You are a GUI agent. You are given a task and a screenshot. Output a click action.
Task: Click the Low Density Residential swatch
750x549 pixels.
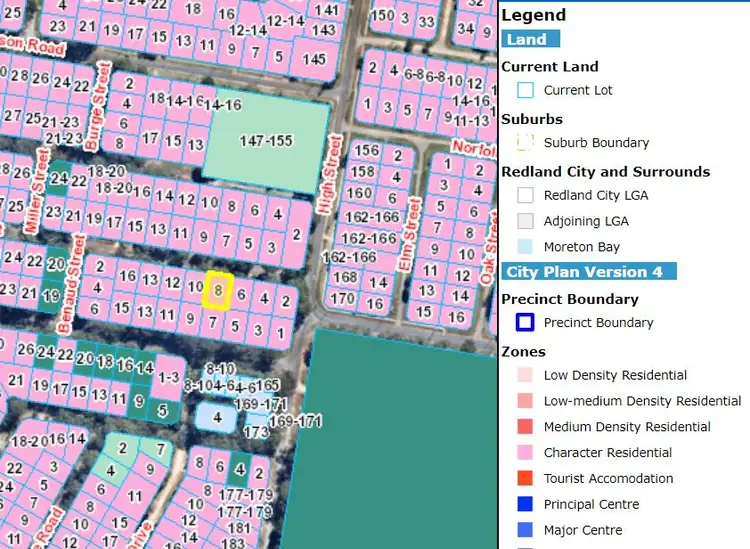[x=525, y=375]
